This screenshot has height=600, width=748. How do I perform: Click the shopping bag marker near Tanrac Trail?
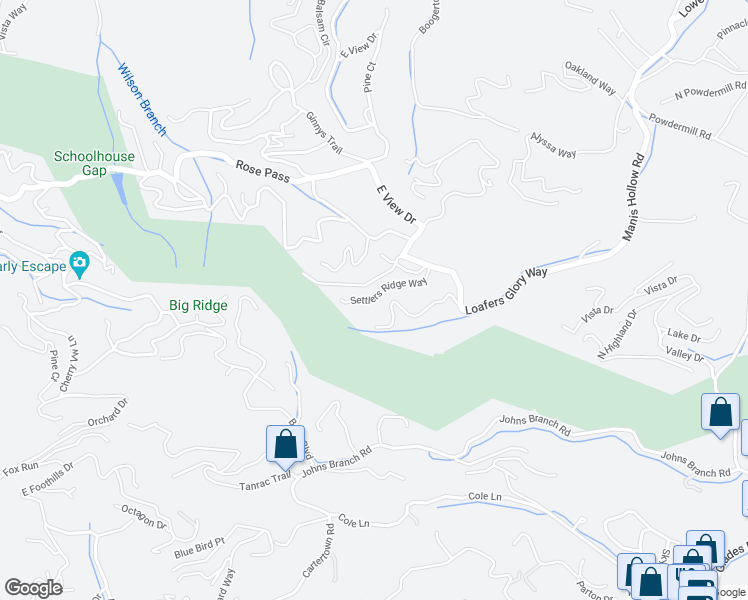(285, 446)
